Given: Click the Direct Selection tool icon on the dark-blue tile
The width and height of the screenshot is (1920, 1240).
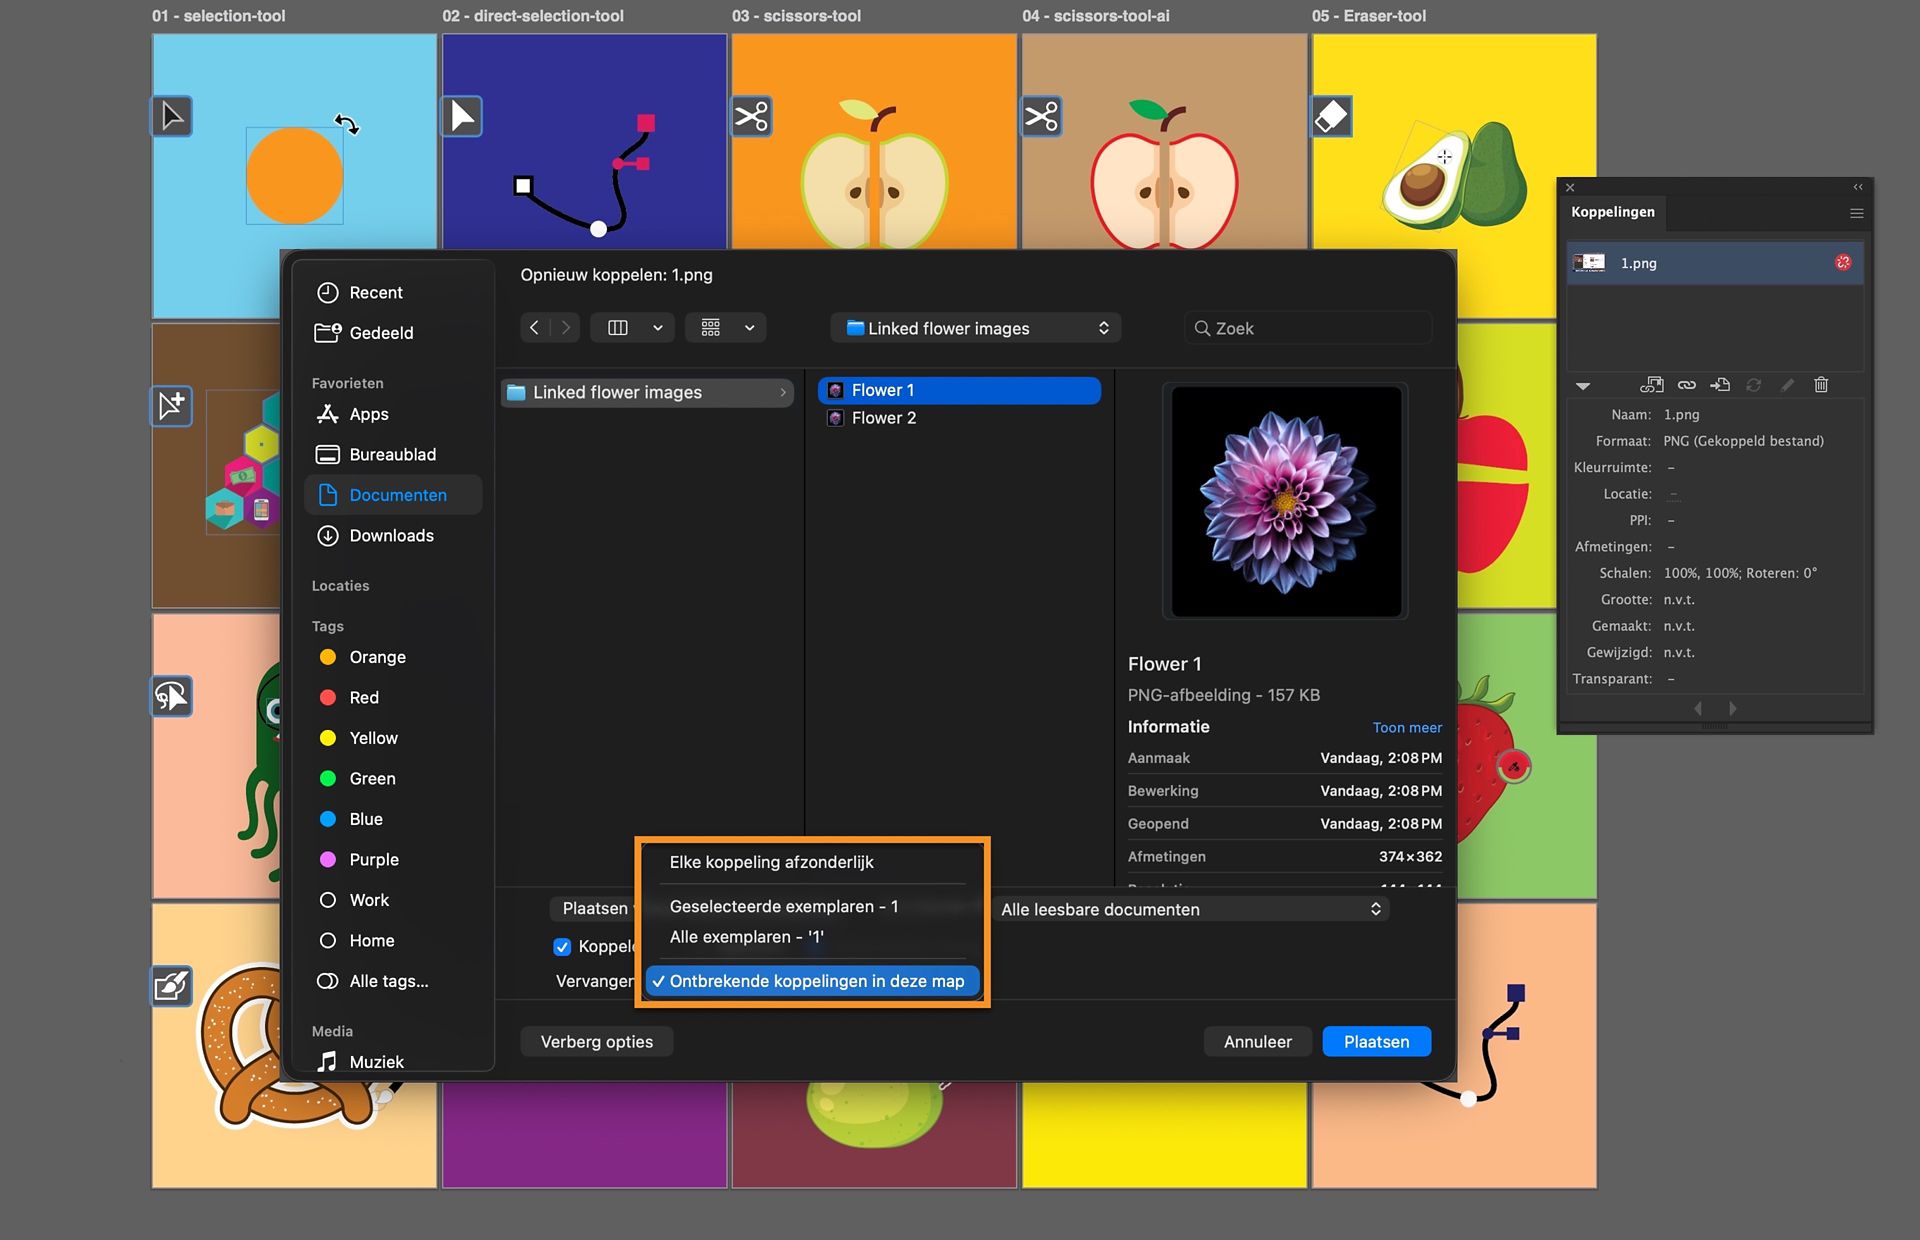Looking at the screenshot, I should (462, 116).
